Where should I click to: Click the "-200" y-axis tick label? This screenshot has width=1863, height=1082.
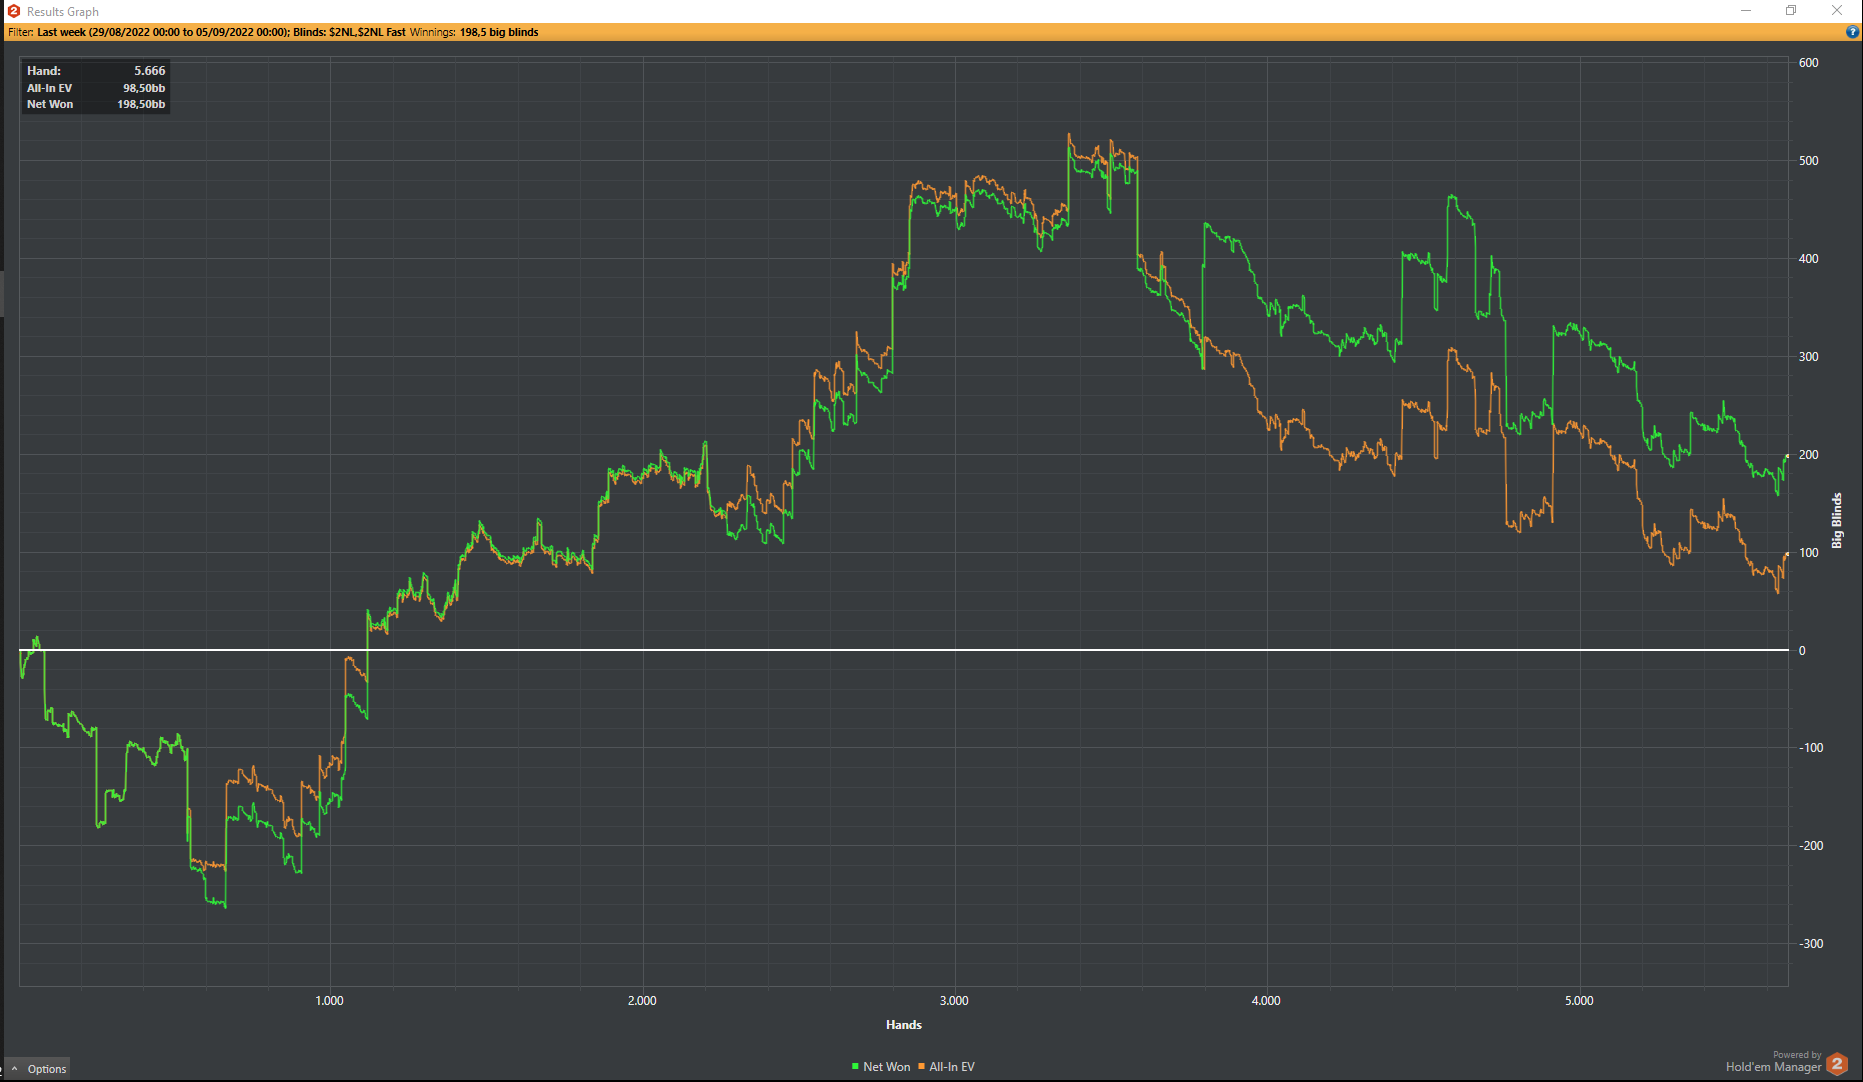pyautogui.click(x=1811, y=846)
